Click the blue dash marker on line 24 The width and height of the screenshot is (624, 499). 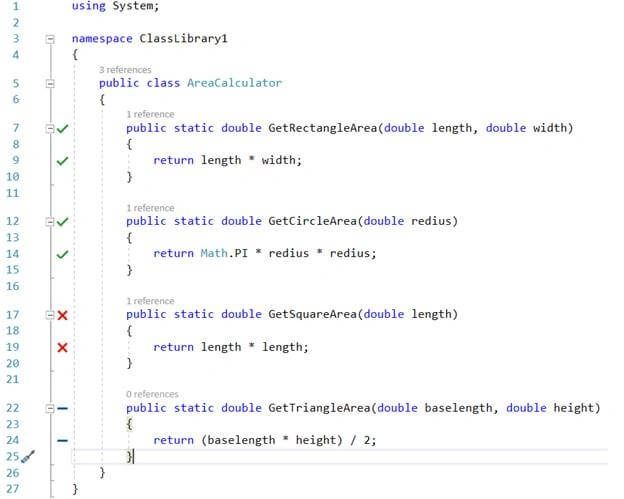(x=62, y=441)
